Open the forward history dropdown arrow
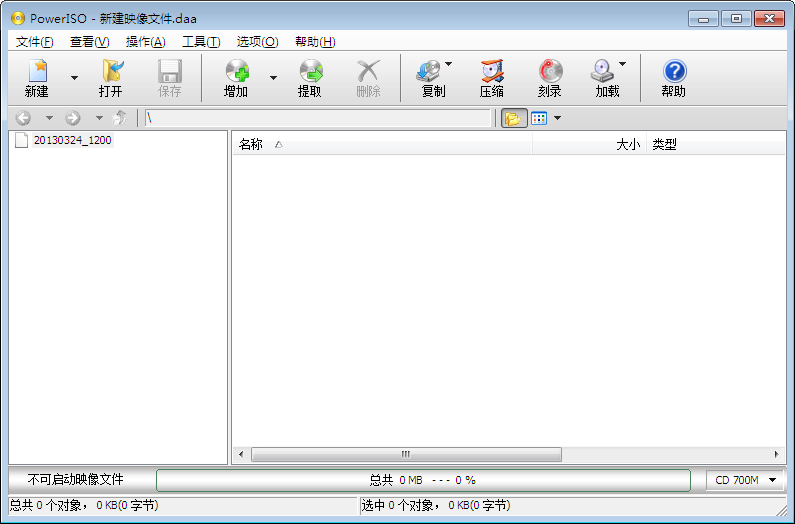The image size is (795, 524). tap(99, 118)
